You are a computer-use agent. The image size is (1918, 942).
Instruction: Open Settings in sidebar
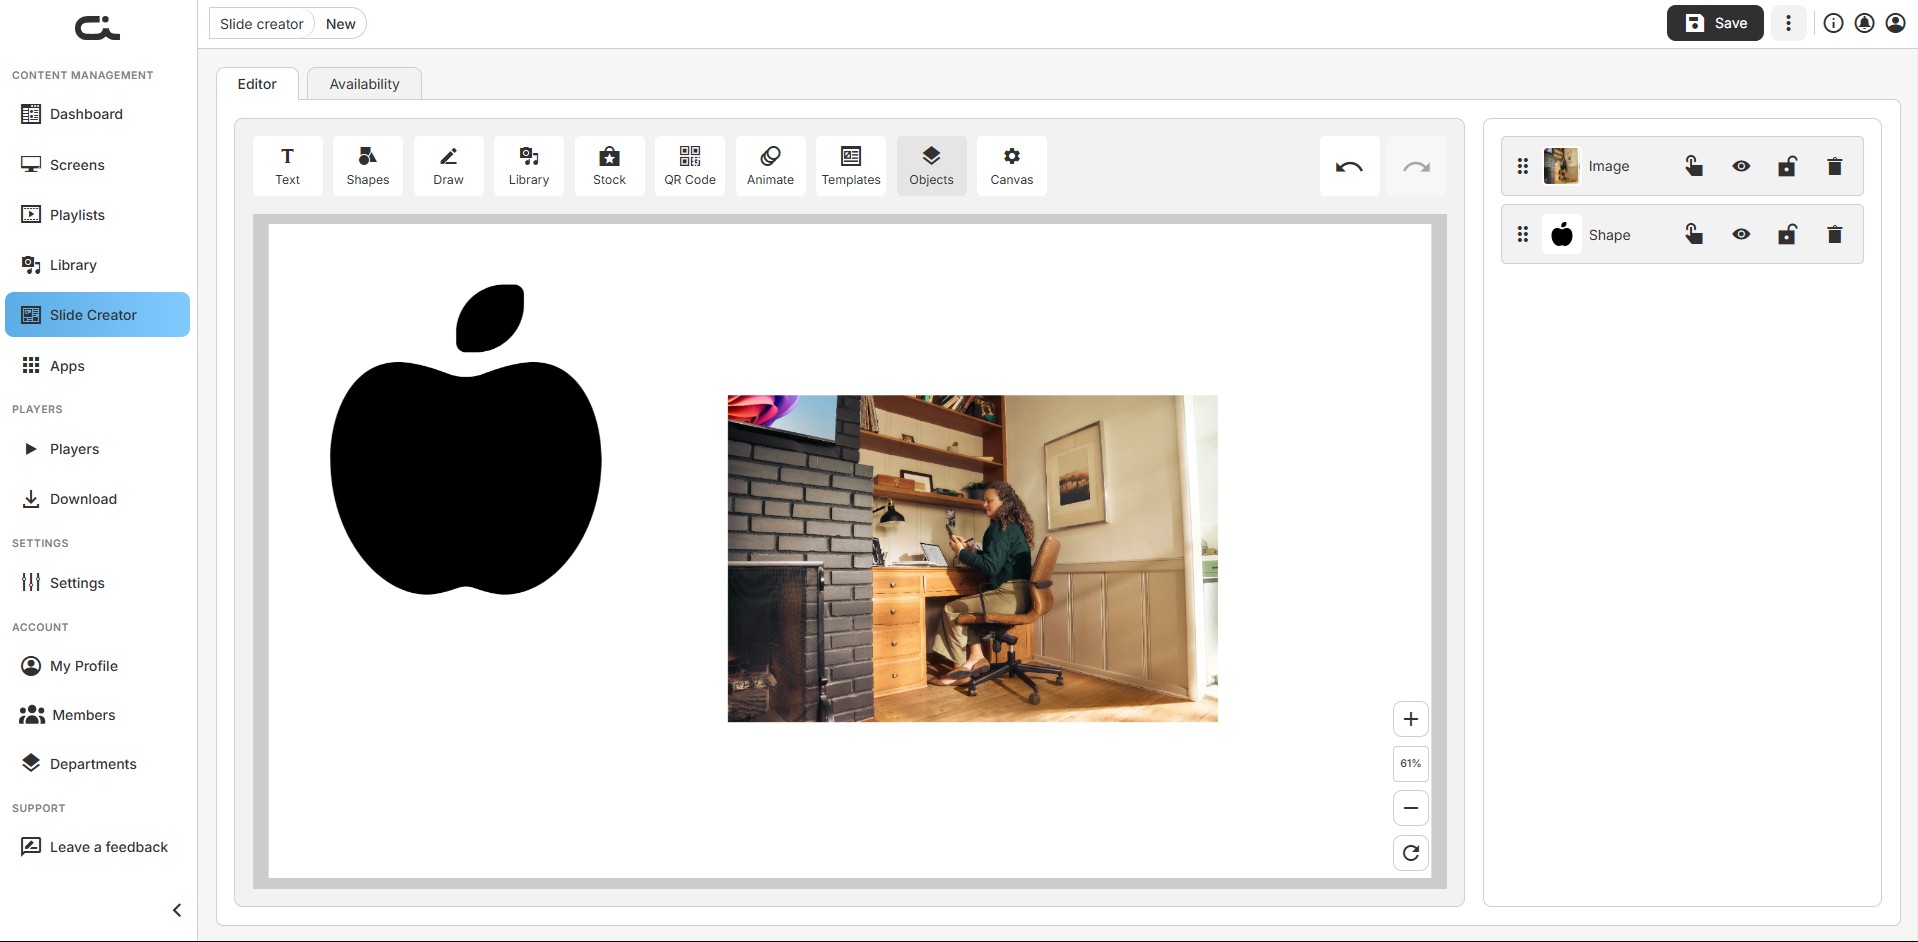(97, 583)
